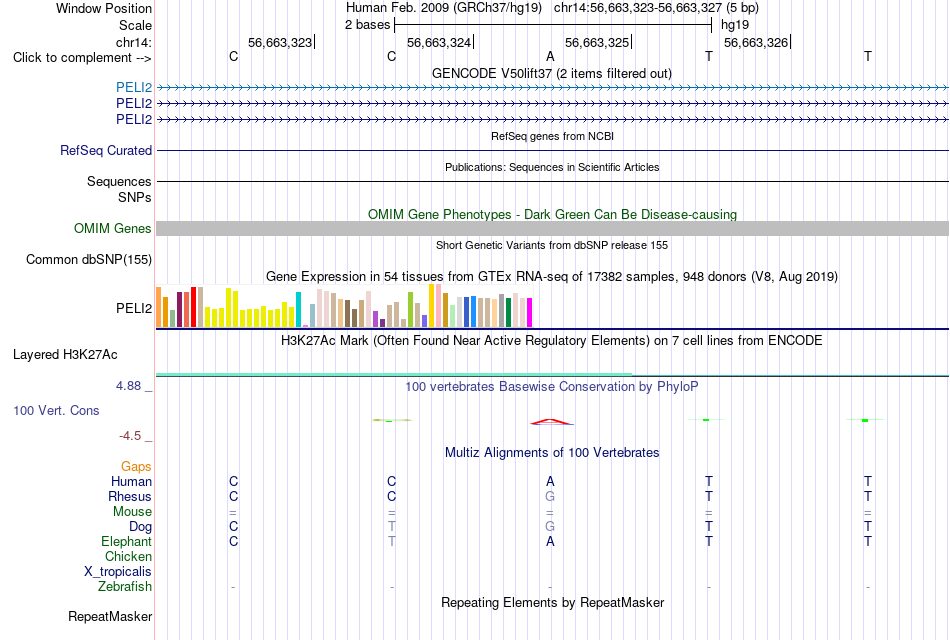This screenshot has width=950, height=640.
Task: Open 'Multiz Alignments of 100 Vertebrates' title
Action: tap(552, 453)
